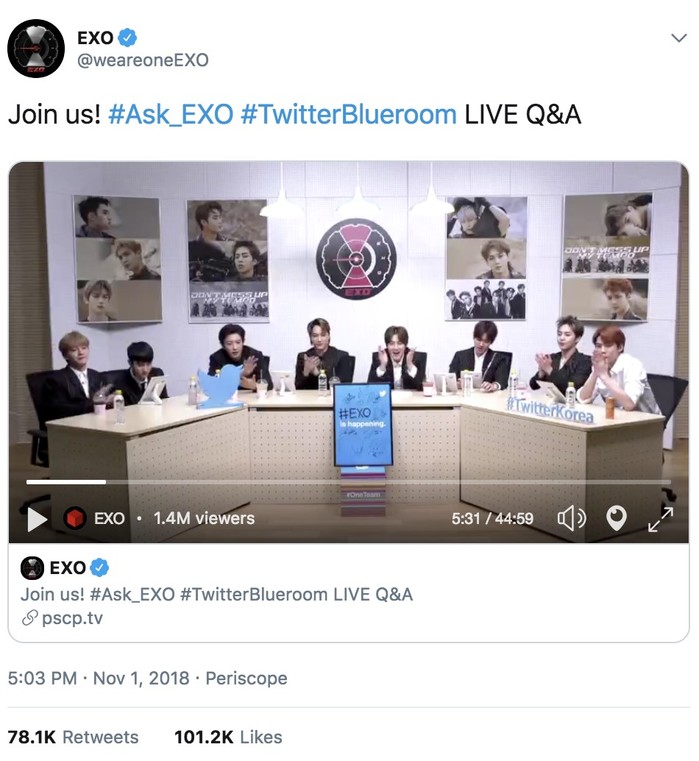Viewport: 699px width, 761px height.
Task: Play the EXO live video
Action: pyautogui.click(x=37, y=519)
